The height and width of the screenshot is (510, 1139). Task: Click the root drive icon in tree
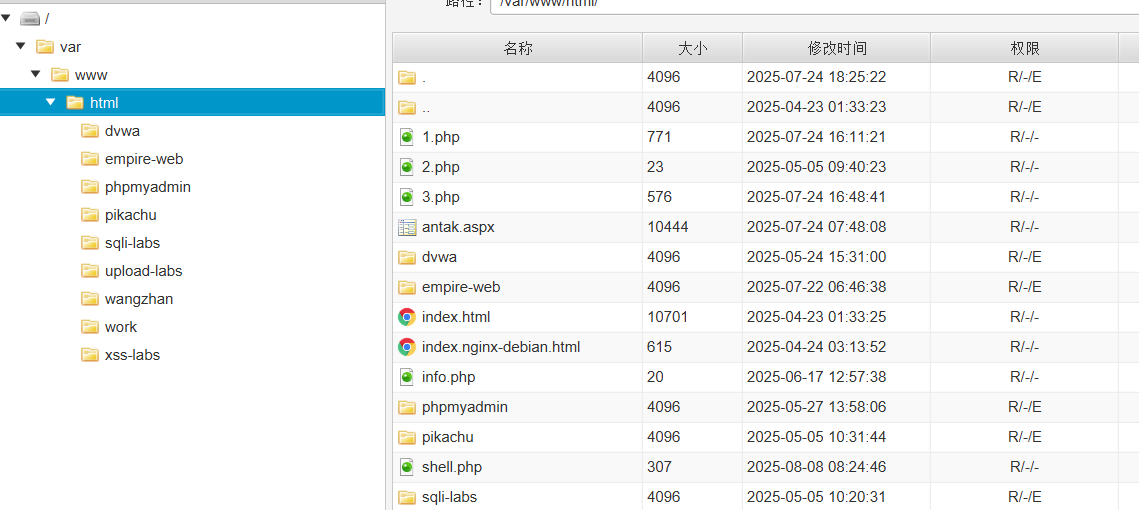(31, 19)
